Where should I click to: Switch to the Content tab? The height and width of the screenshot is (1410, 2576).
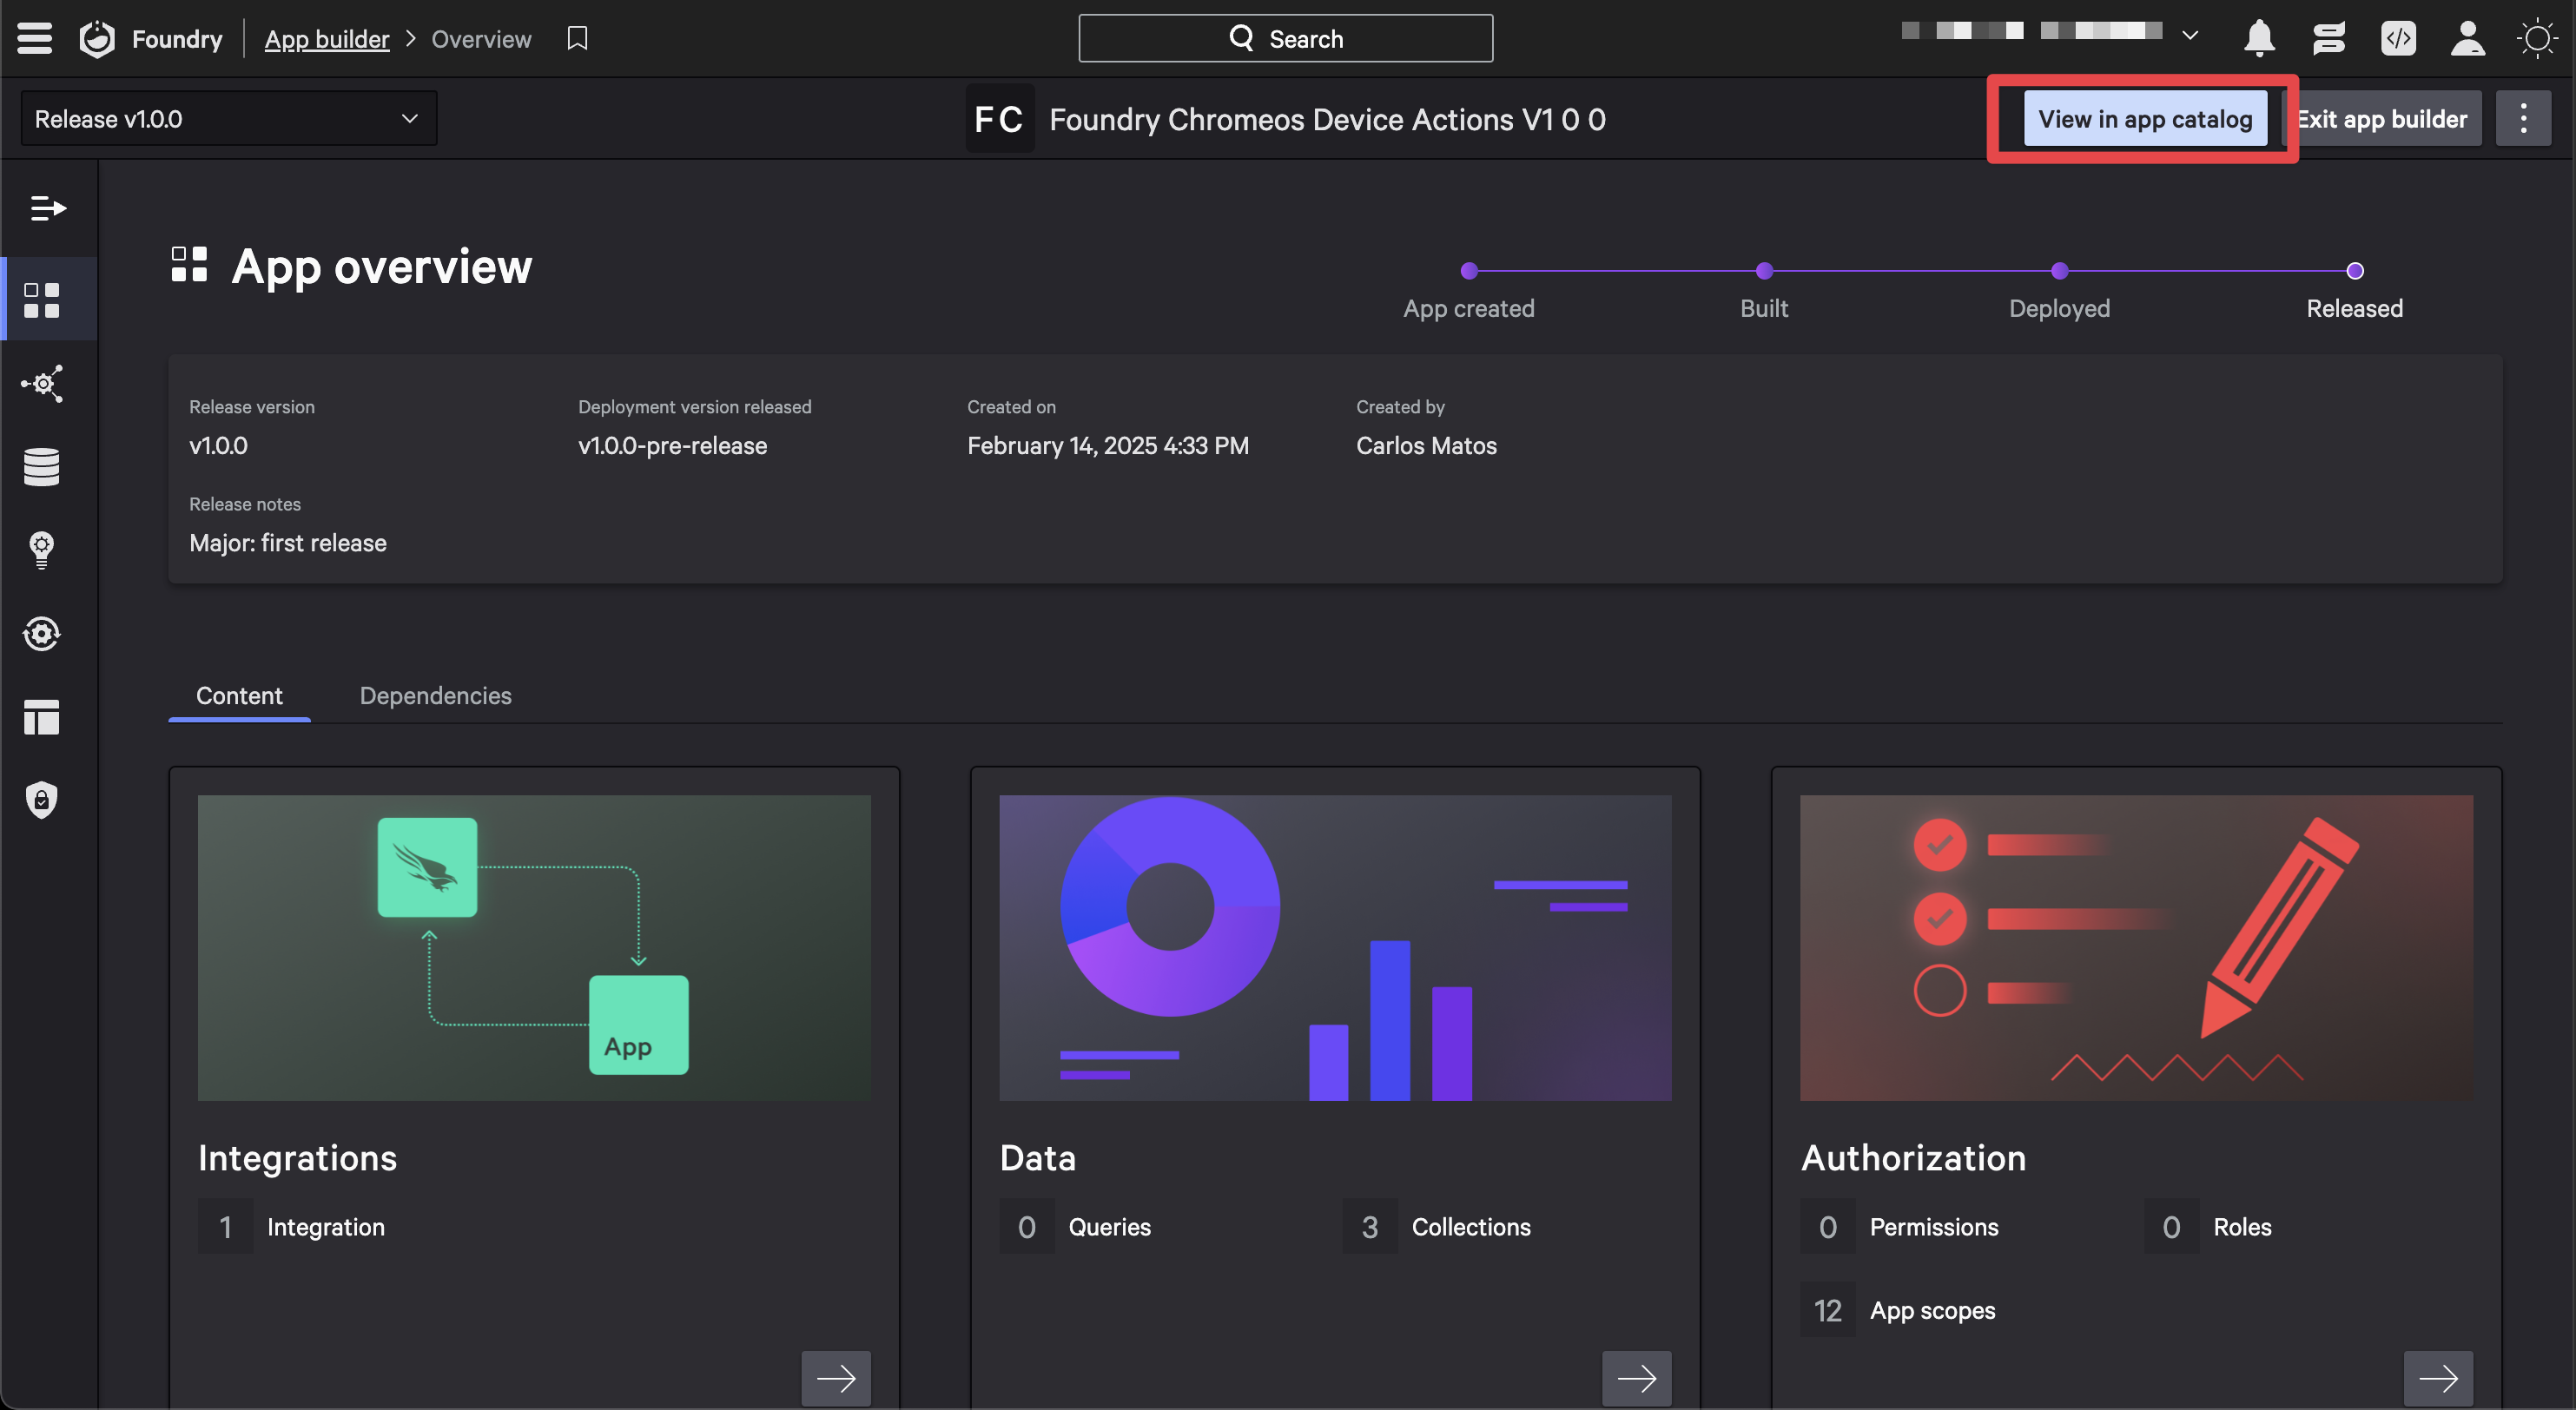239,695
